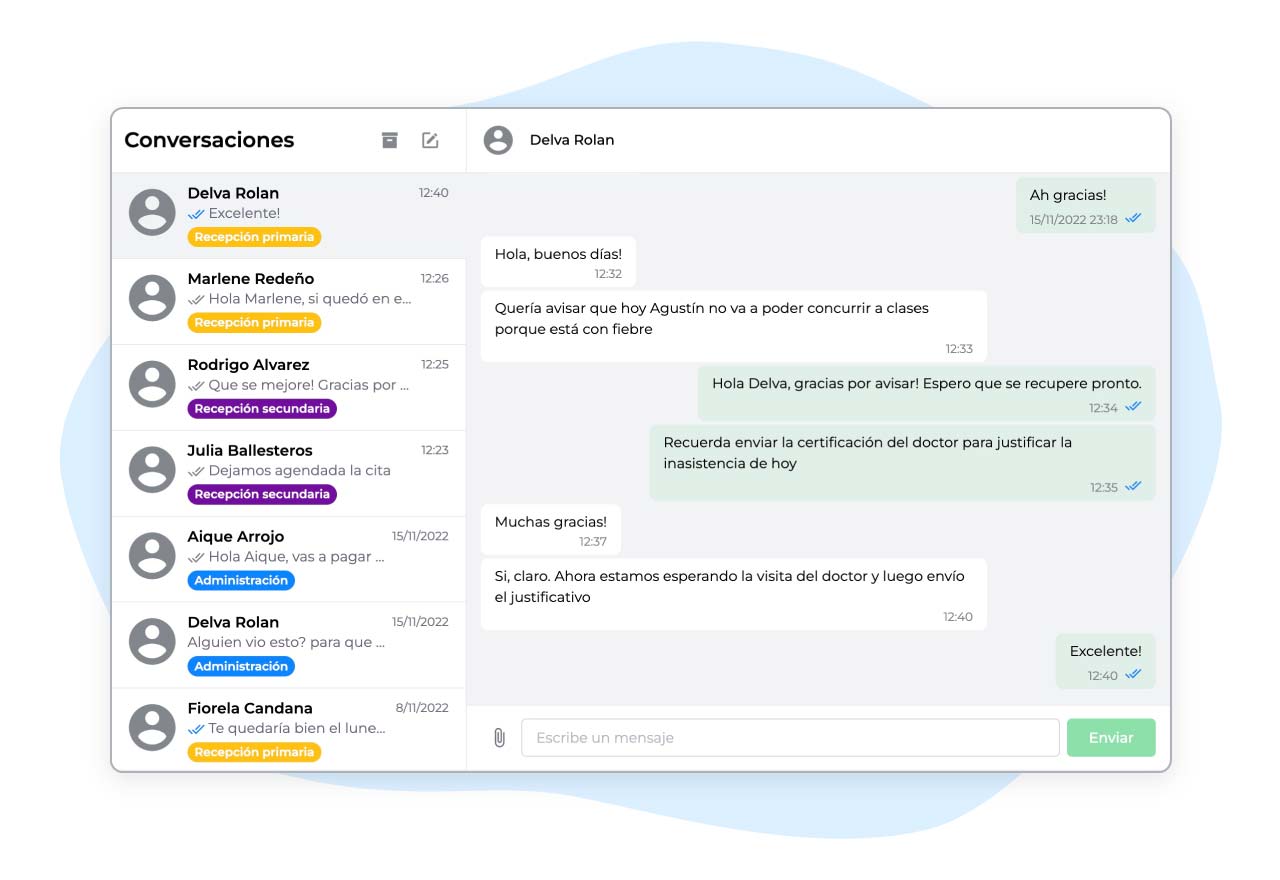Open the archived conversations icon
This screenshot has width=1280, height=880.
(x=390, y=140)
